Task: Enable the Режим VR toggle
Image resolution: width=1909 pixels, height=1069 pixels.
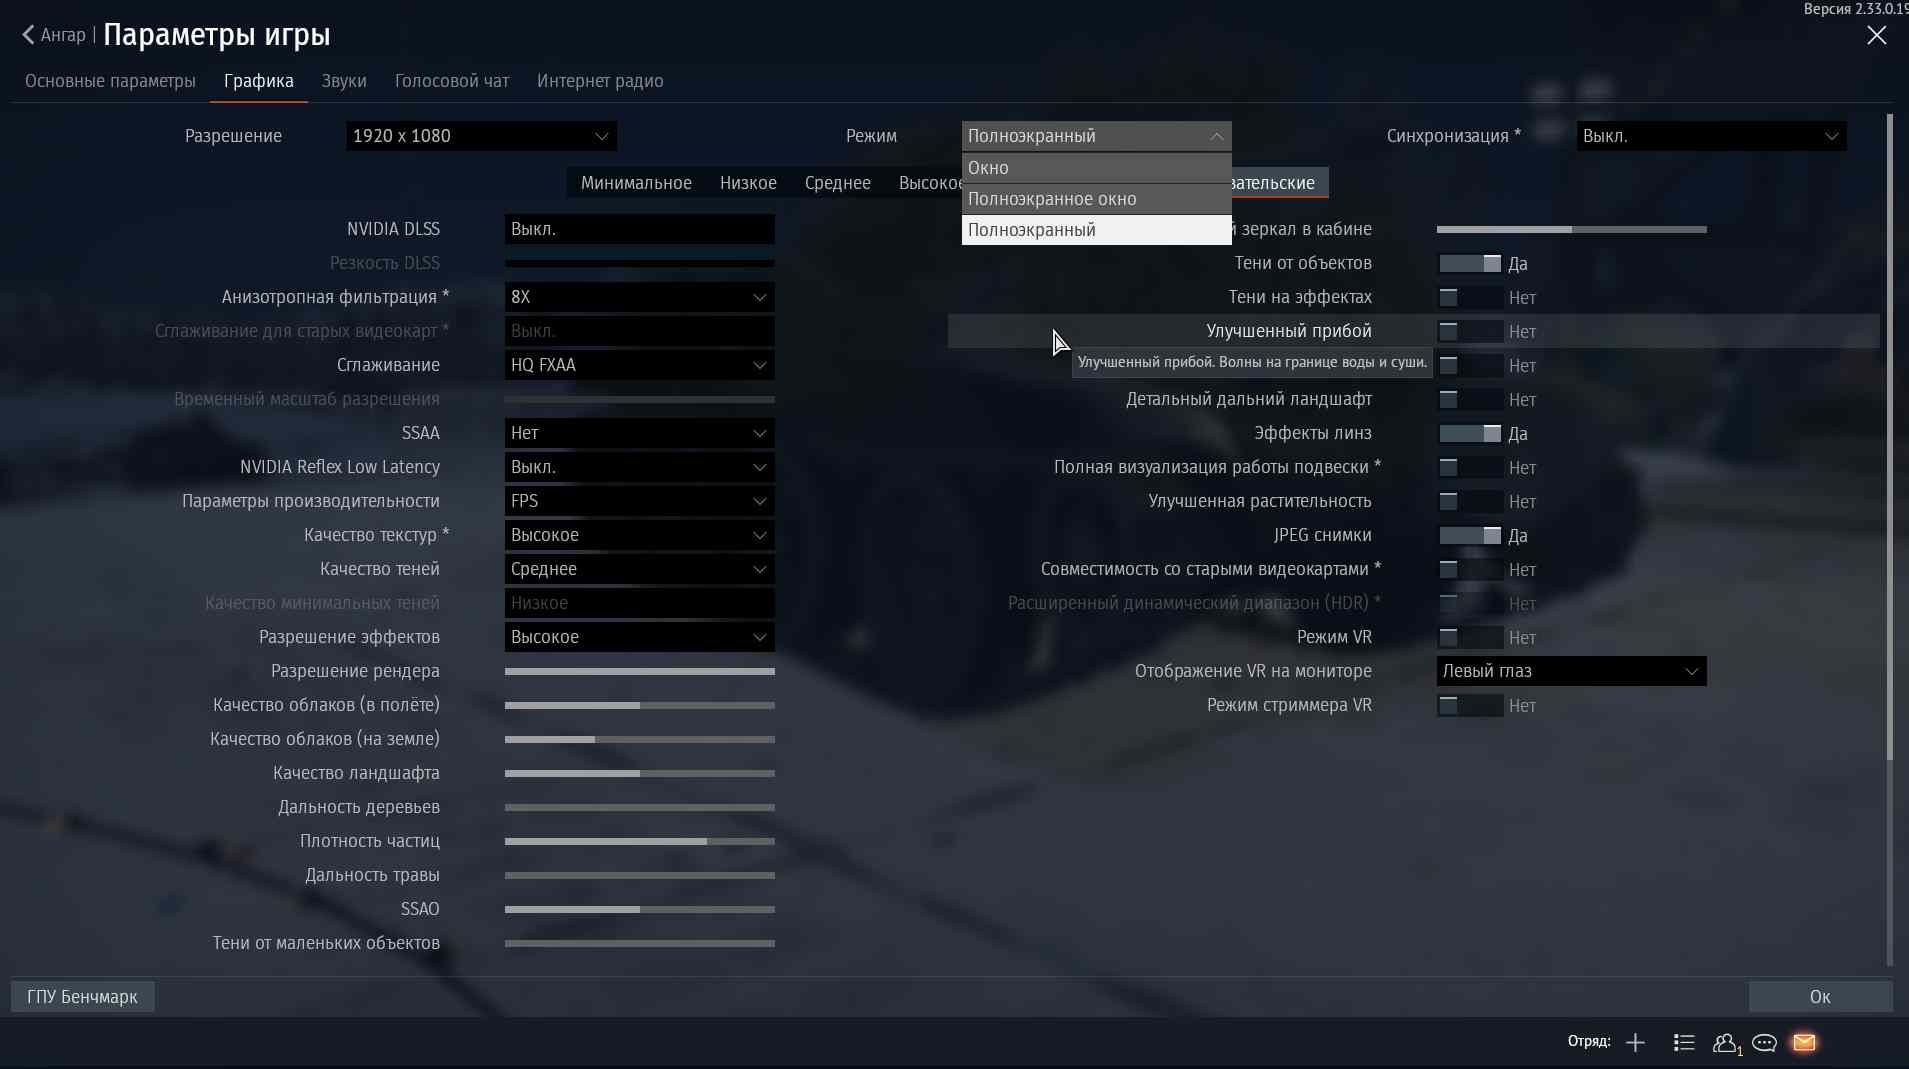Action: tap(1469, 638)
